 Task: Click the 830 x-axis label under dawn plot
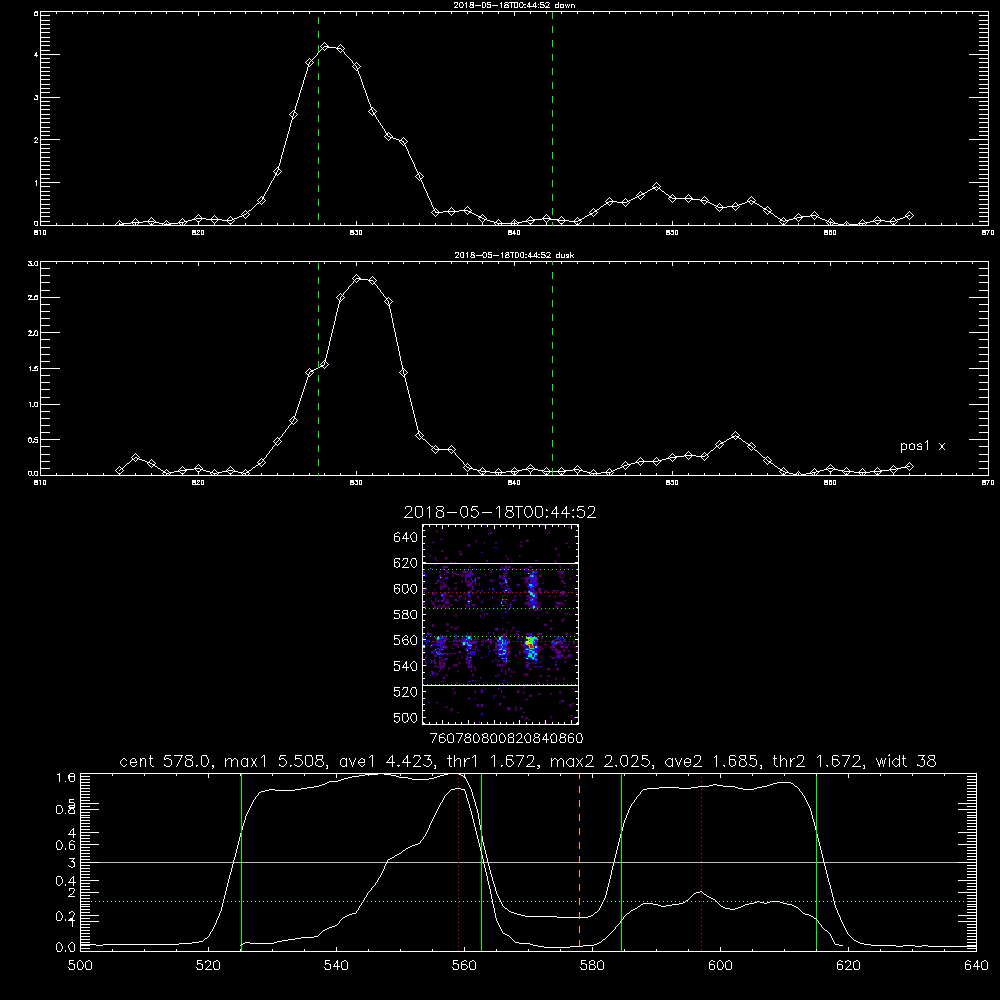click(357, 233)
